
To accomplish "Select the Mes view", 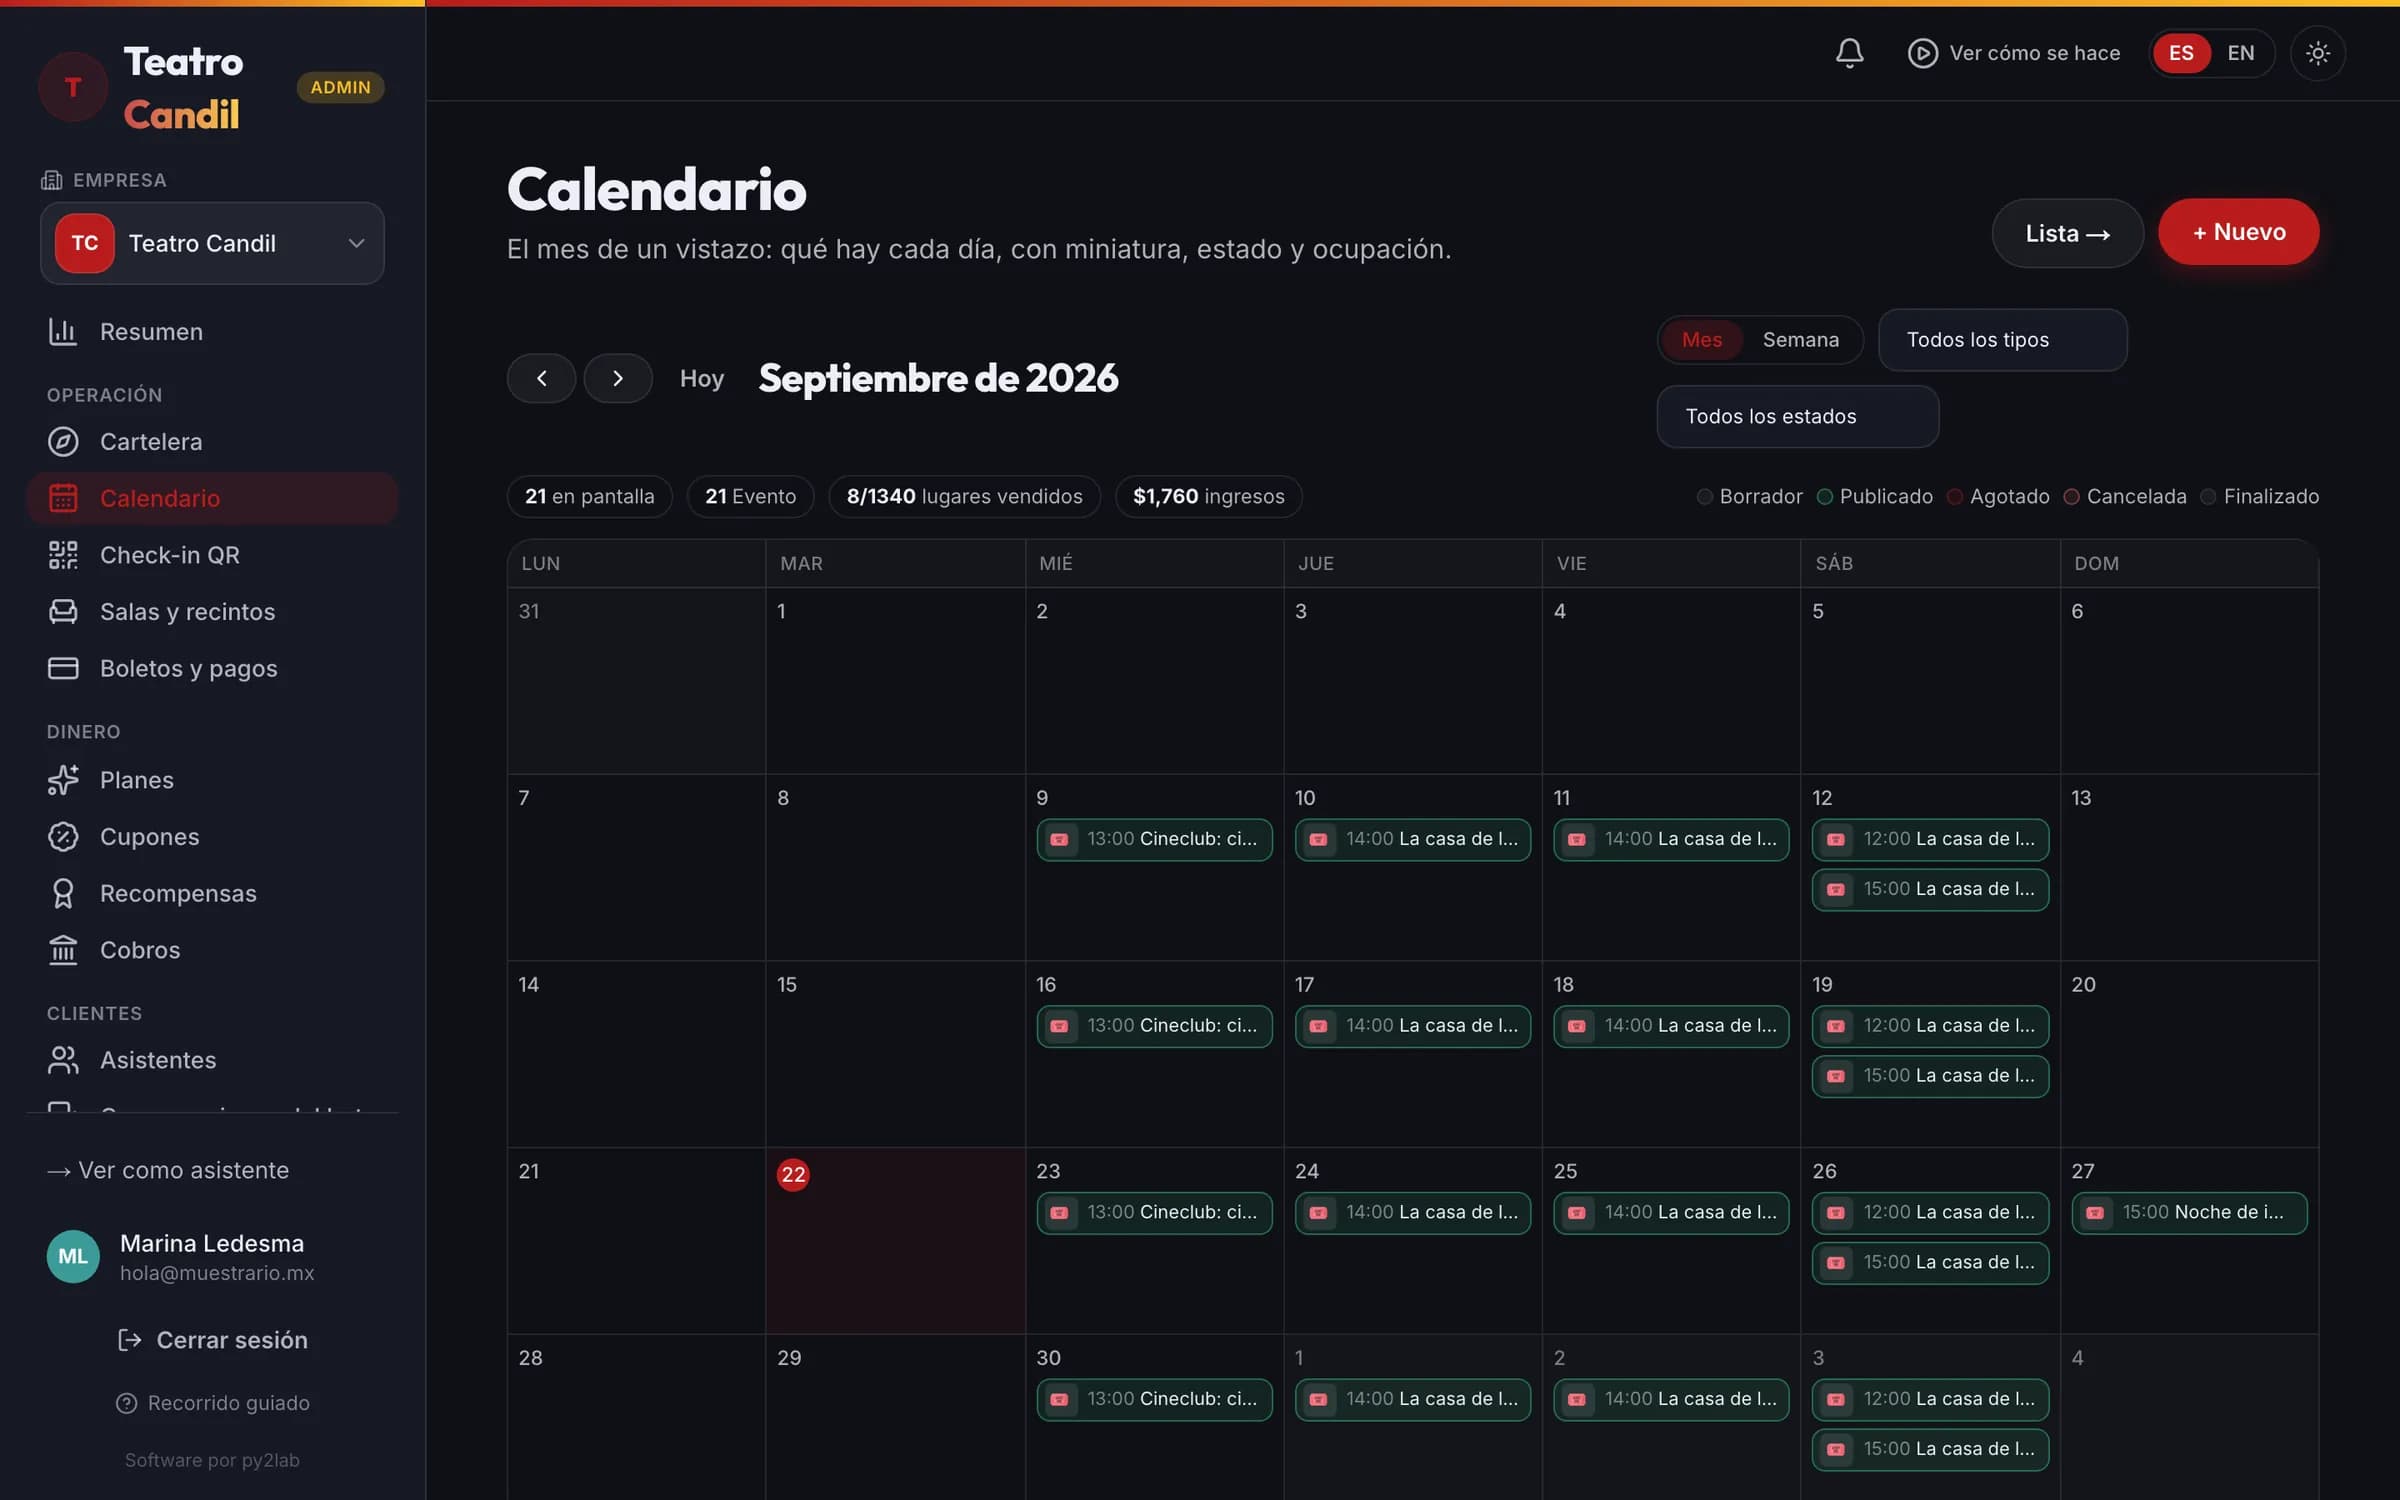I will pos(1701,340).
